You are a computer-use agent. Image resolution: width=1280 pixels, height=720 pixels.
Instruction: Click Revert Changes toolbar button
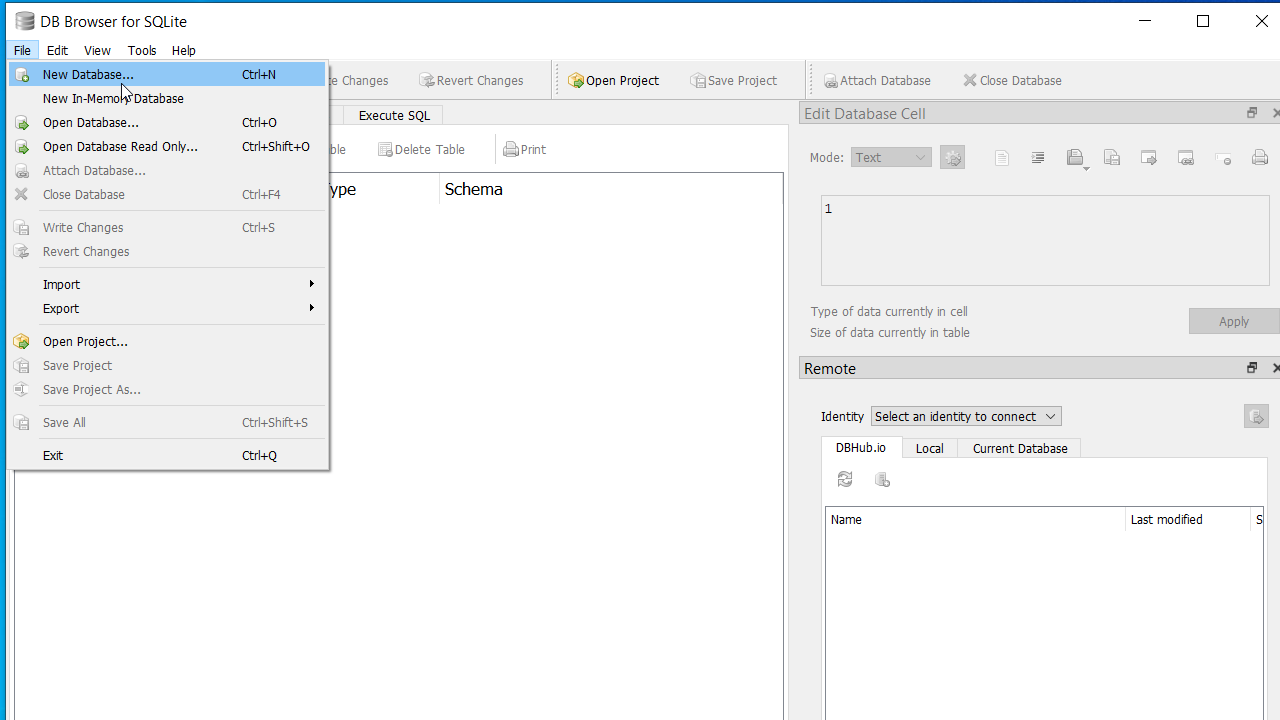pos(471,80)
